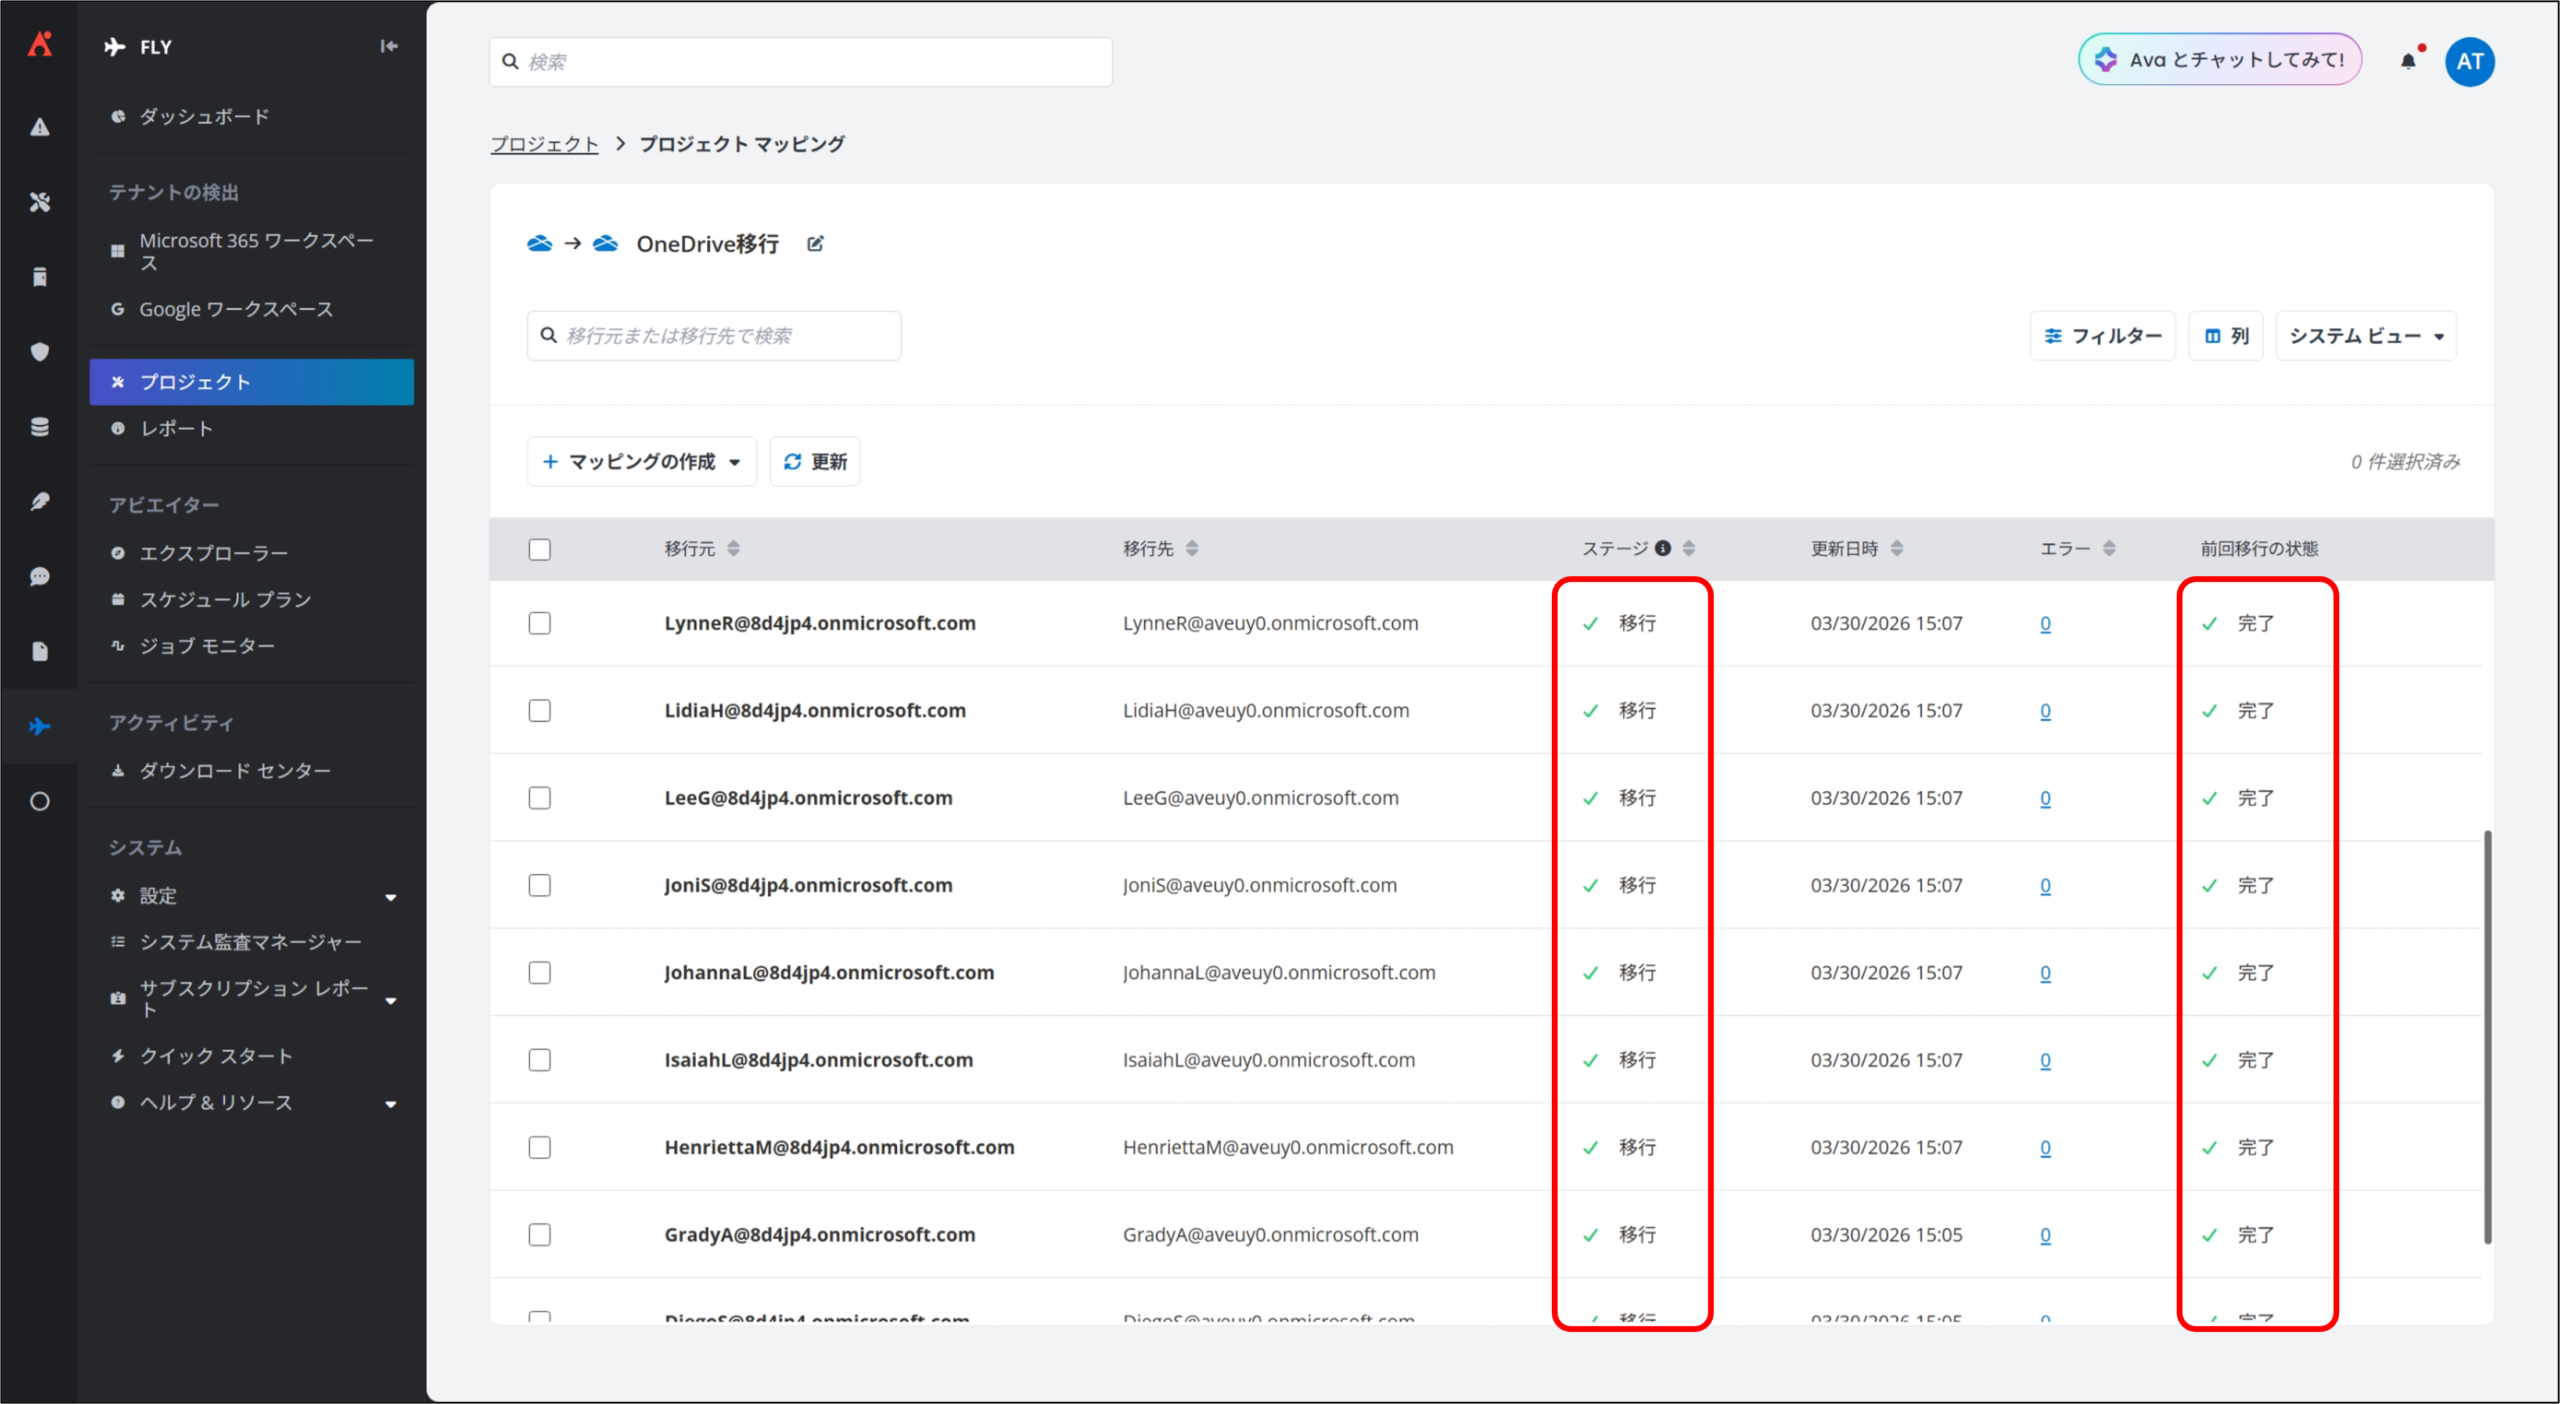Image resolution: width=2560 pixels, height=1404 pixels.
Task: Click the shield icon in left rail
Action: (x=39, y=352)
